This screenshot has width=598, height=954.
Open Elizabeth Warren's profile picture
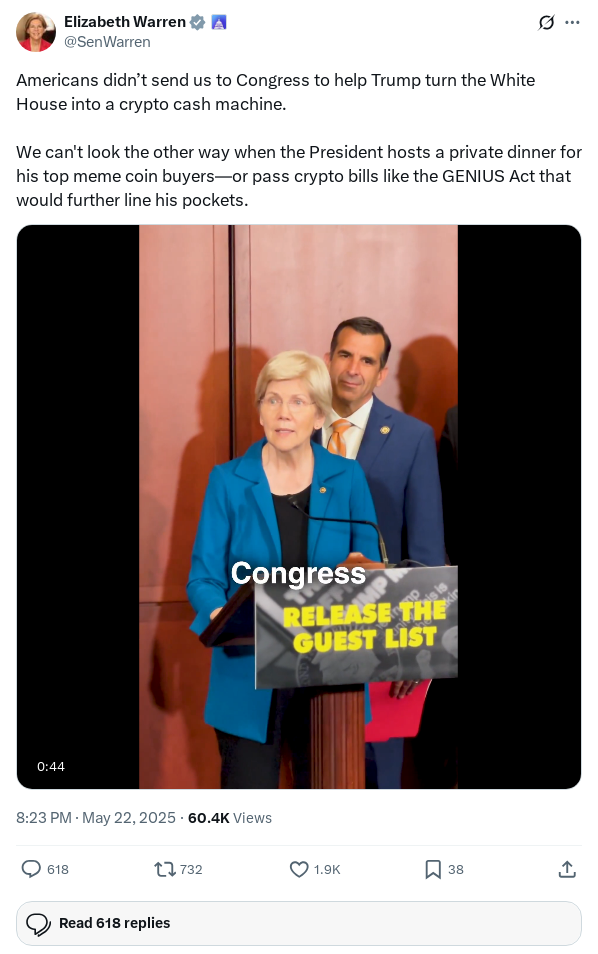(x=36, y=32)
